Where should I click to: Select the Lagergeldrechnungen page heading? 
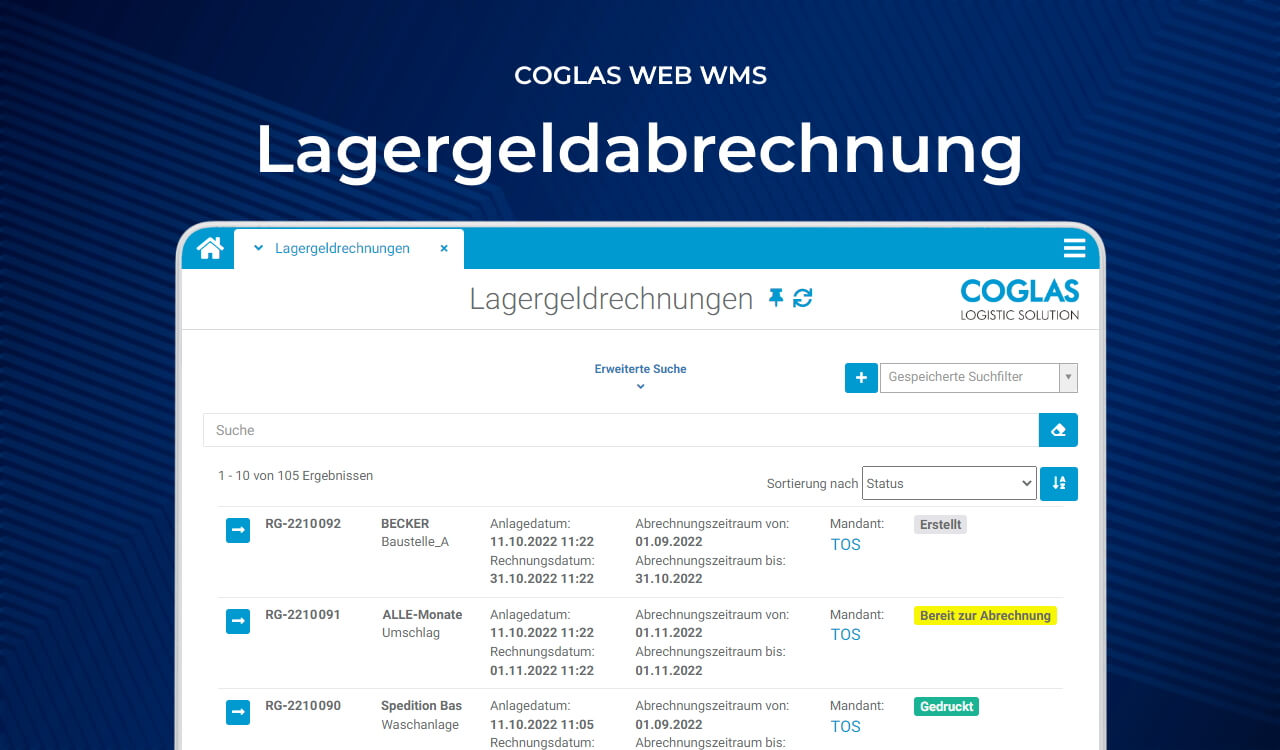[x=611, y=298]
